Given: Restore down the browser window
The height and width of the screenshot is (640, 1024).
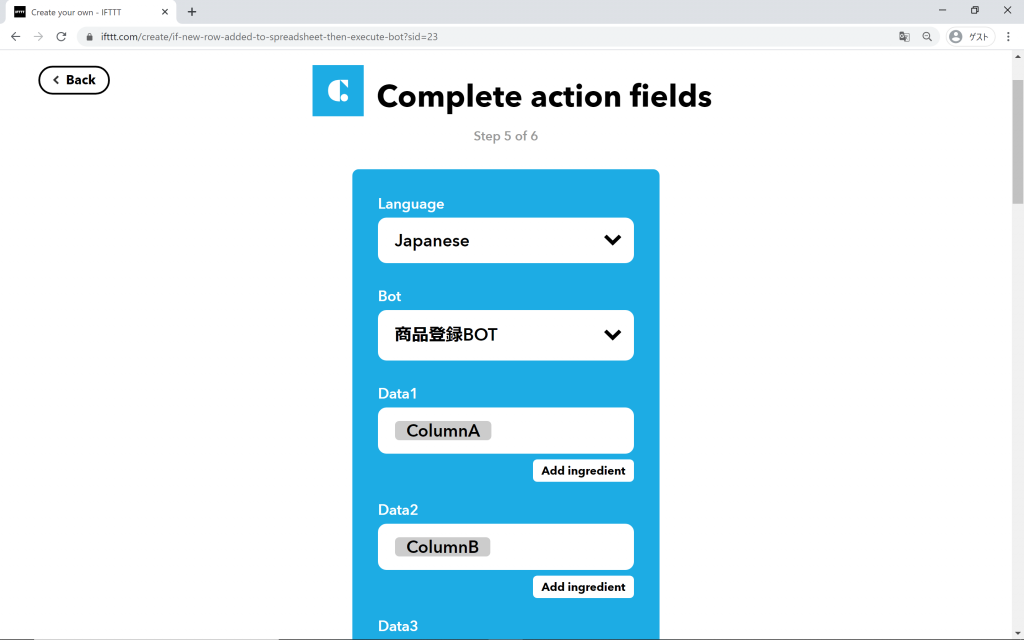Looking at the screenshot, I should tap(974, 10).
